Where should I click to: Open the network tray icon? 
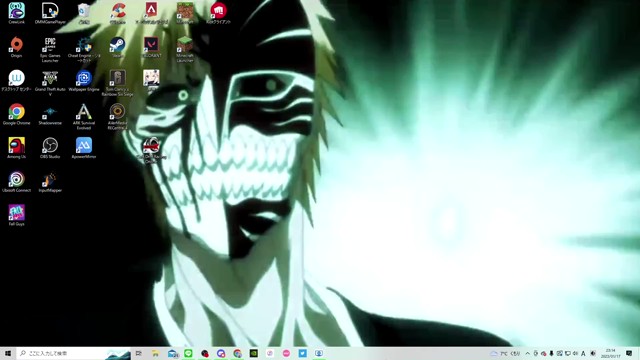(x=567, y=353)
